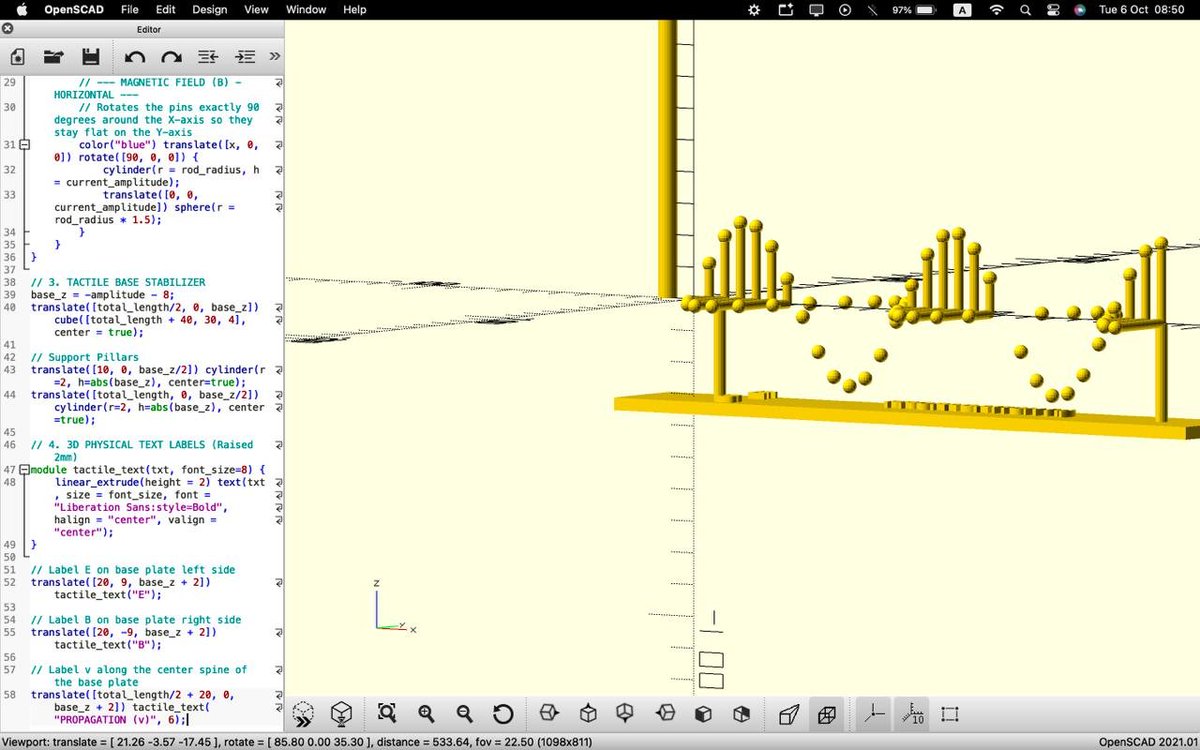Unindent the selected code lines
1200x750 pixels.
208,57
